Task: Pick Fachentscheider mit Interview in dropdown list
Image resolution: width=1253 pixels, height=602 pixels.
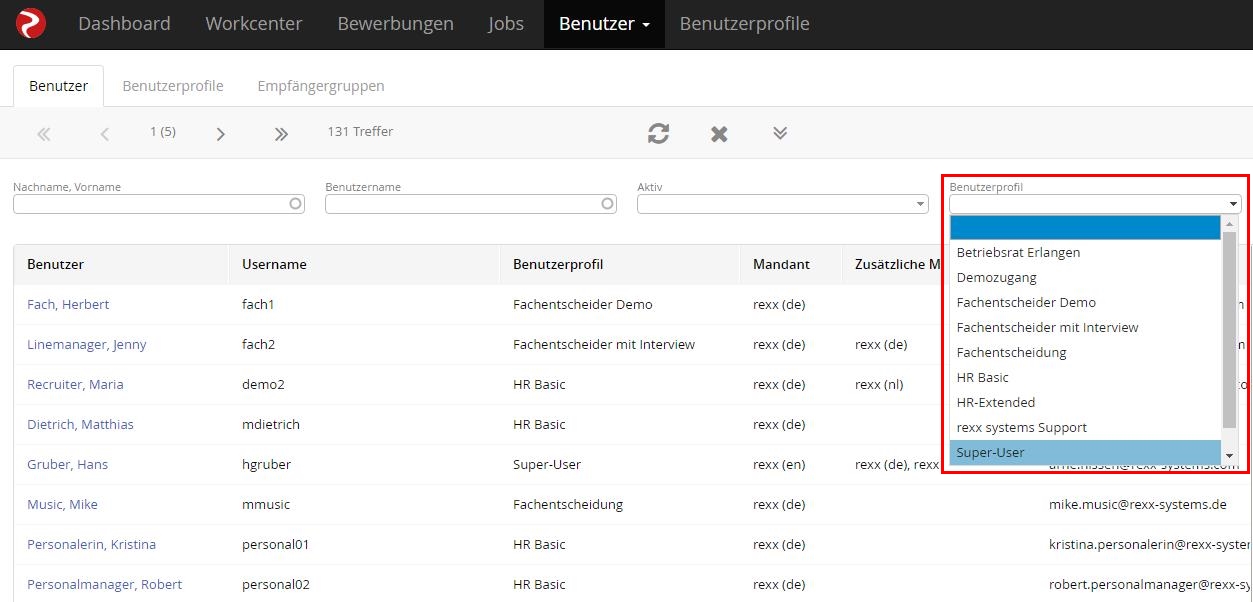Action: point(1086,328)
